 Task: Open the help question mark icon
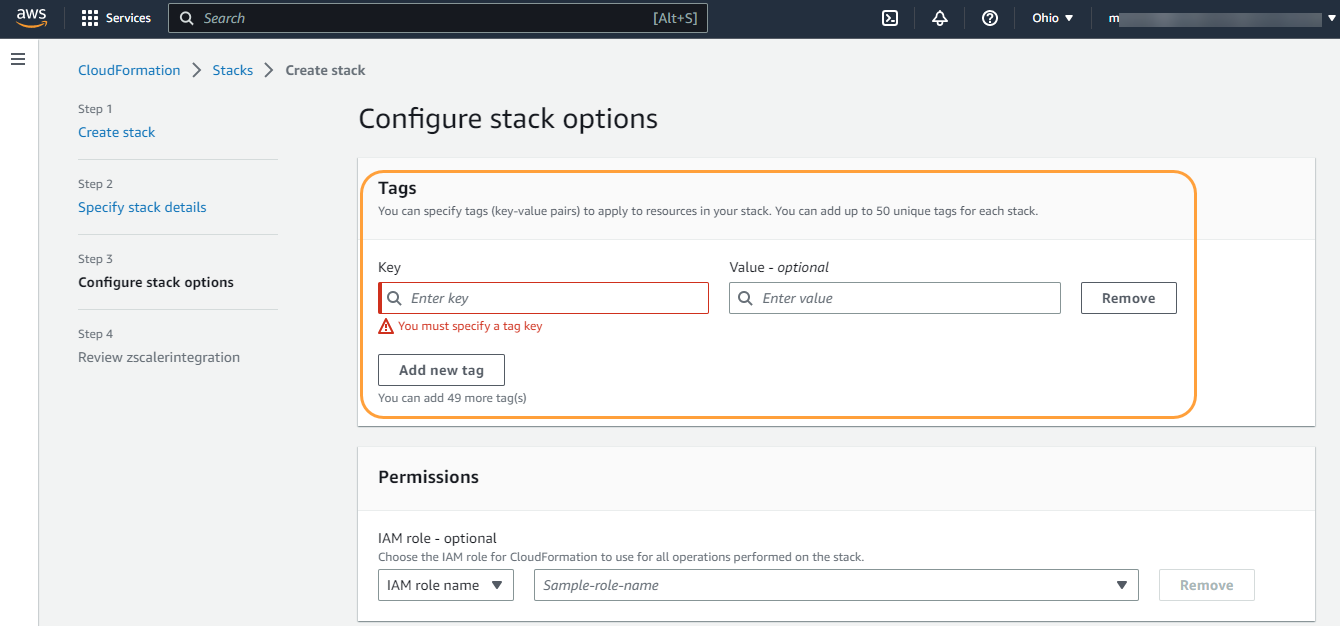pos(989,18)
